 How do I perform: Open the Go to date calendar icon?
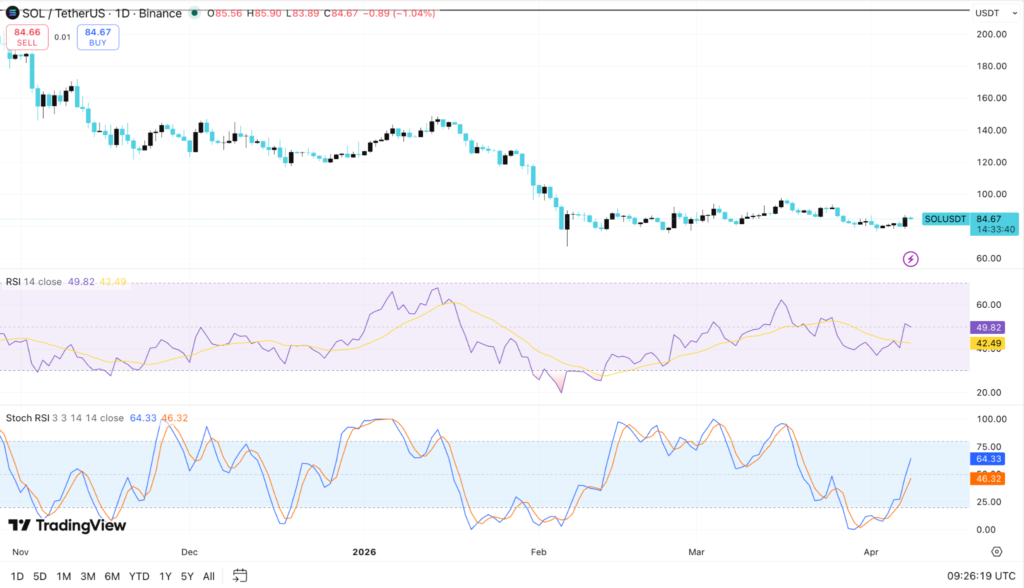(238, 577)
